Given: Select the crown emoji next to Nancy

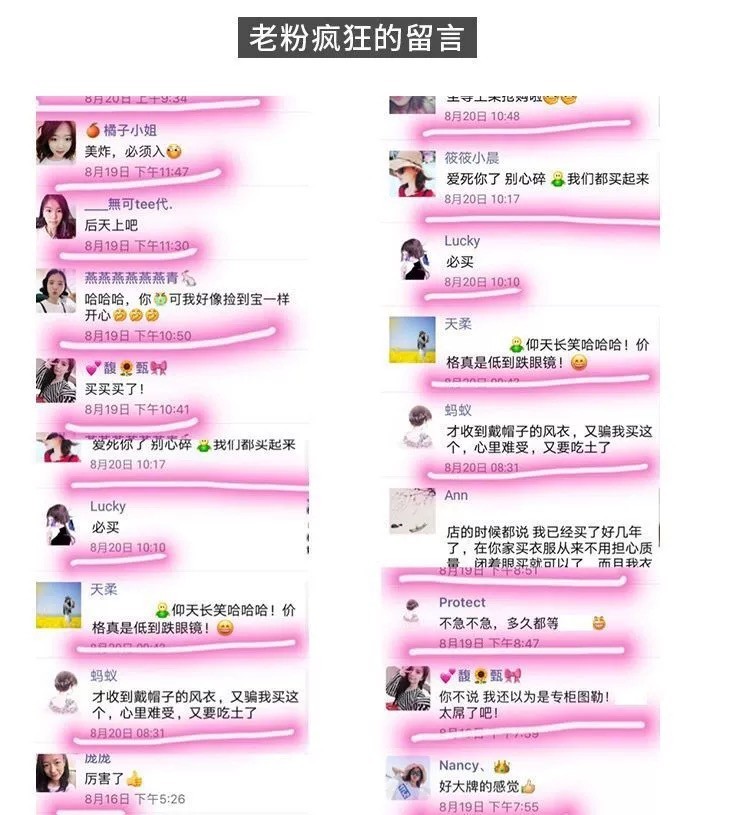Looking at the screenshot, I should pos(502,766).
